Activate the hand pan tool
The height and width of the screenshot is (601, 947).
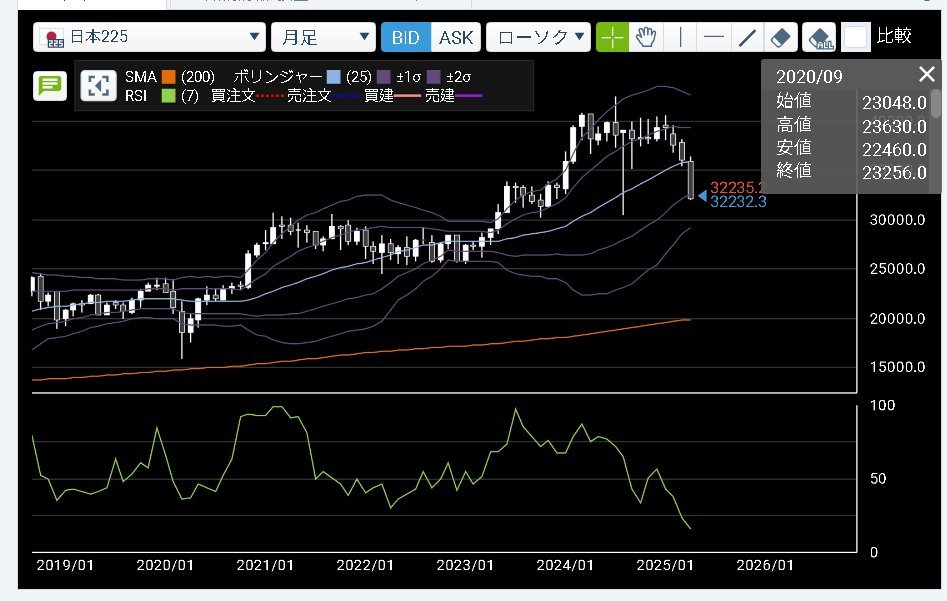point(646,38)
